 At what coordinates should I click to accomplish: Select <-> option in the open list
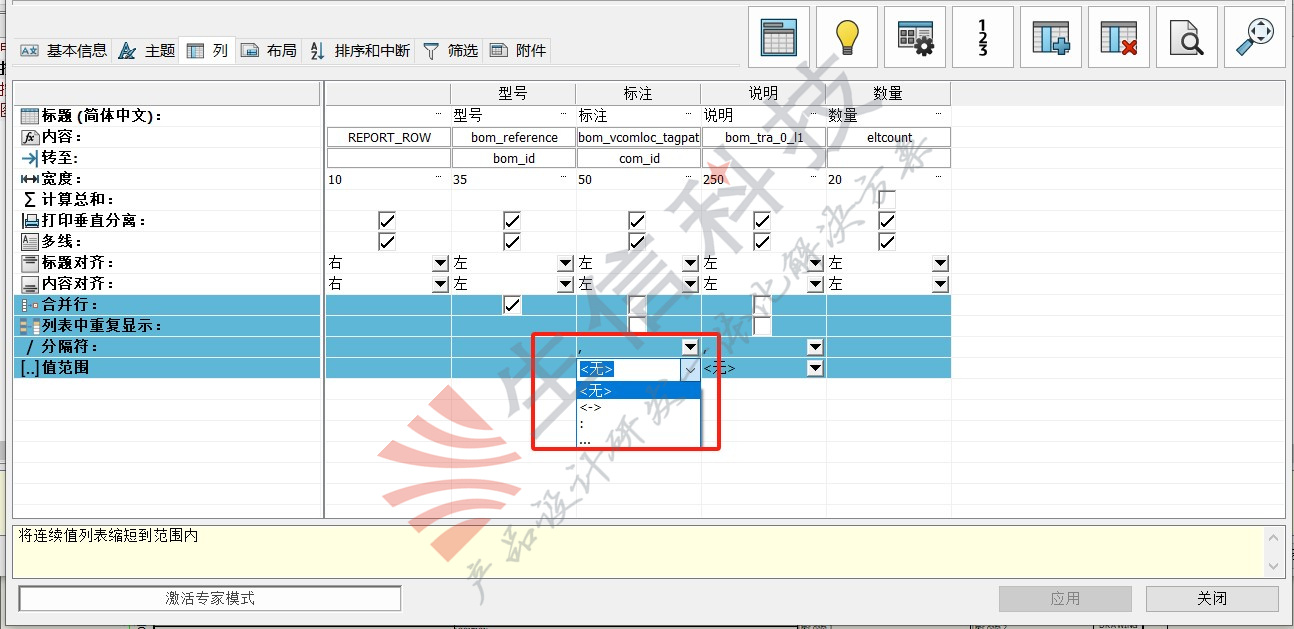point(639,407)
